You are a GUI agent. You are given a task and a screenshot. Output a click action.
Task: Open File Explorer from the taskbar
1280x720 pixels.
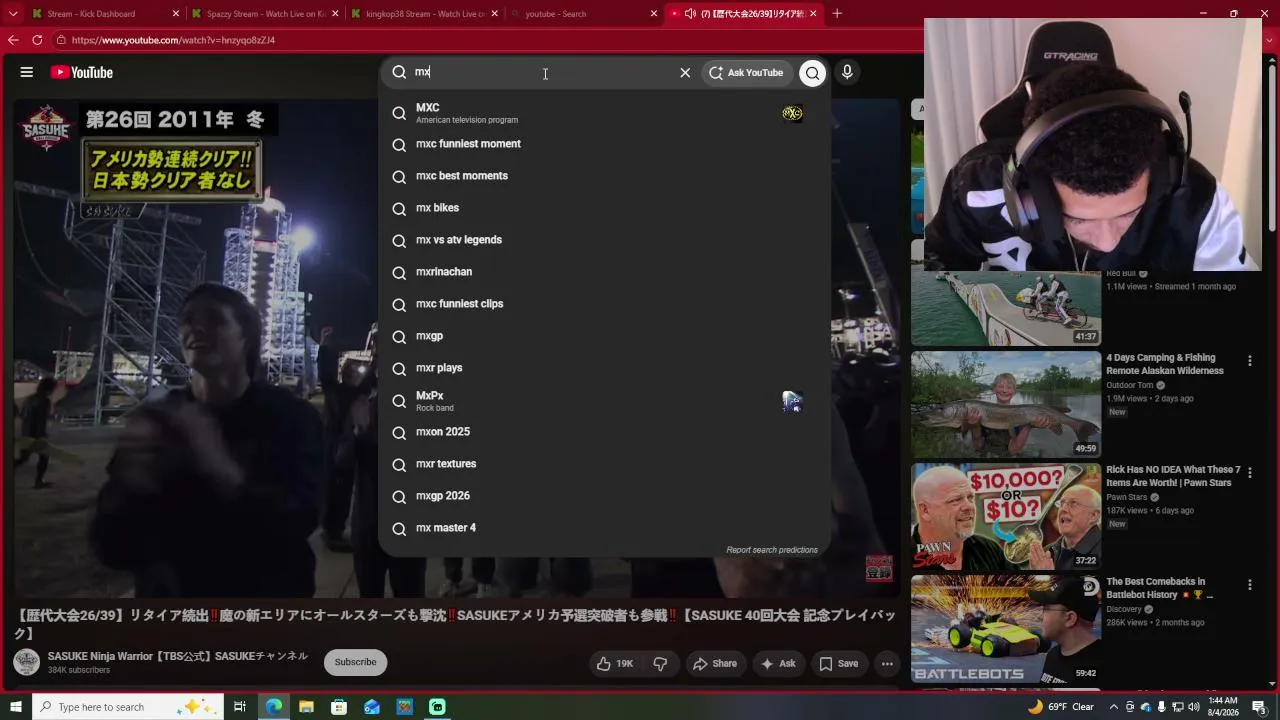tap(306, 707)
